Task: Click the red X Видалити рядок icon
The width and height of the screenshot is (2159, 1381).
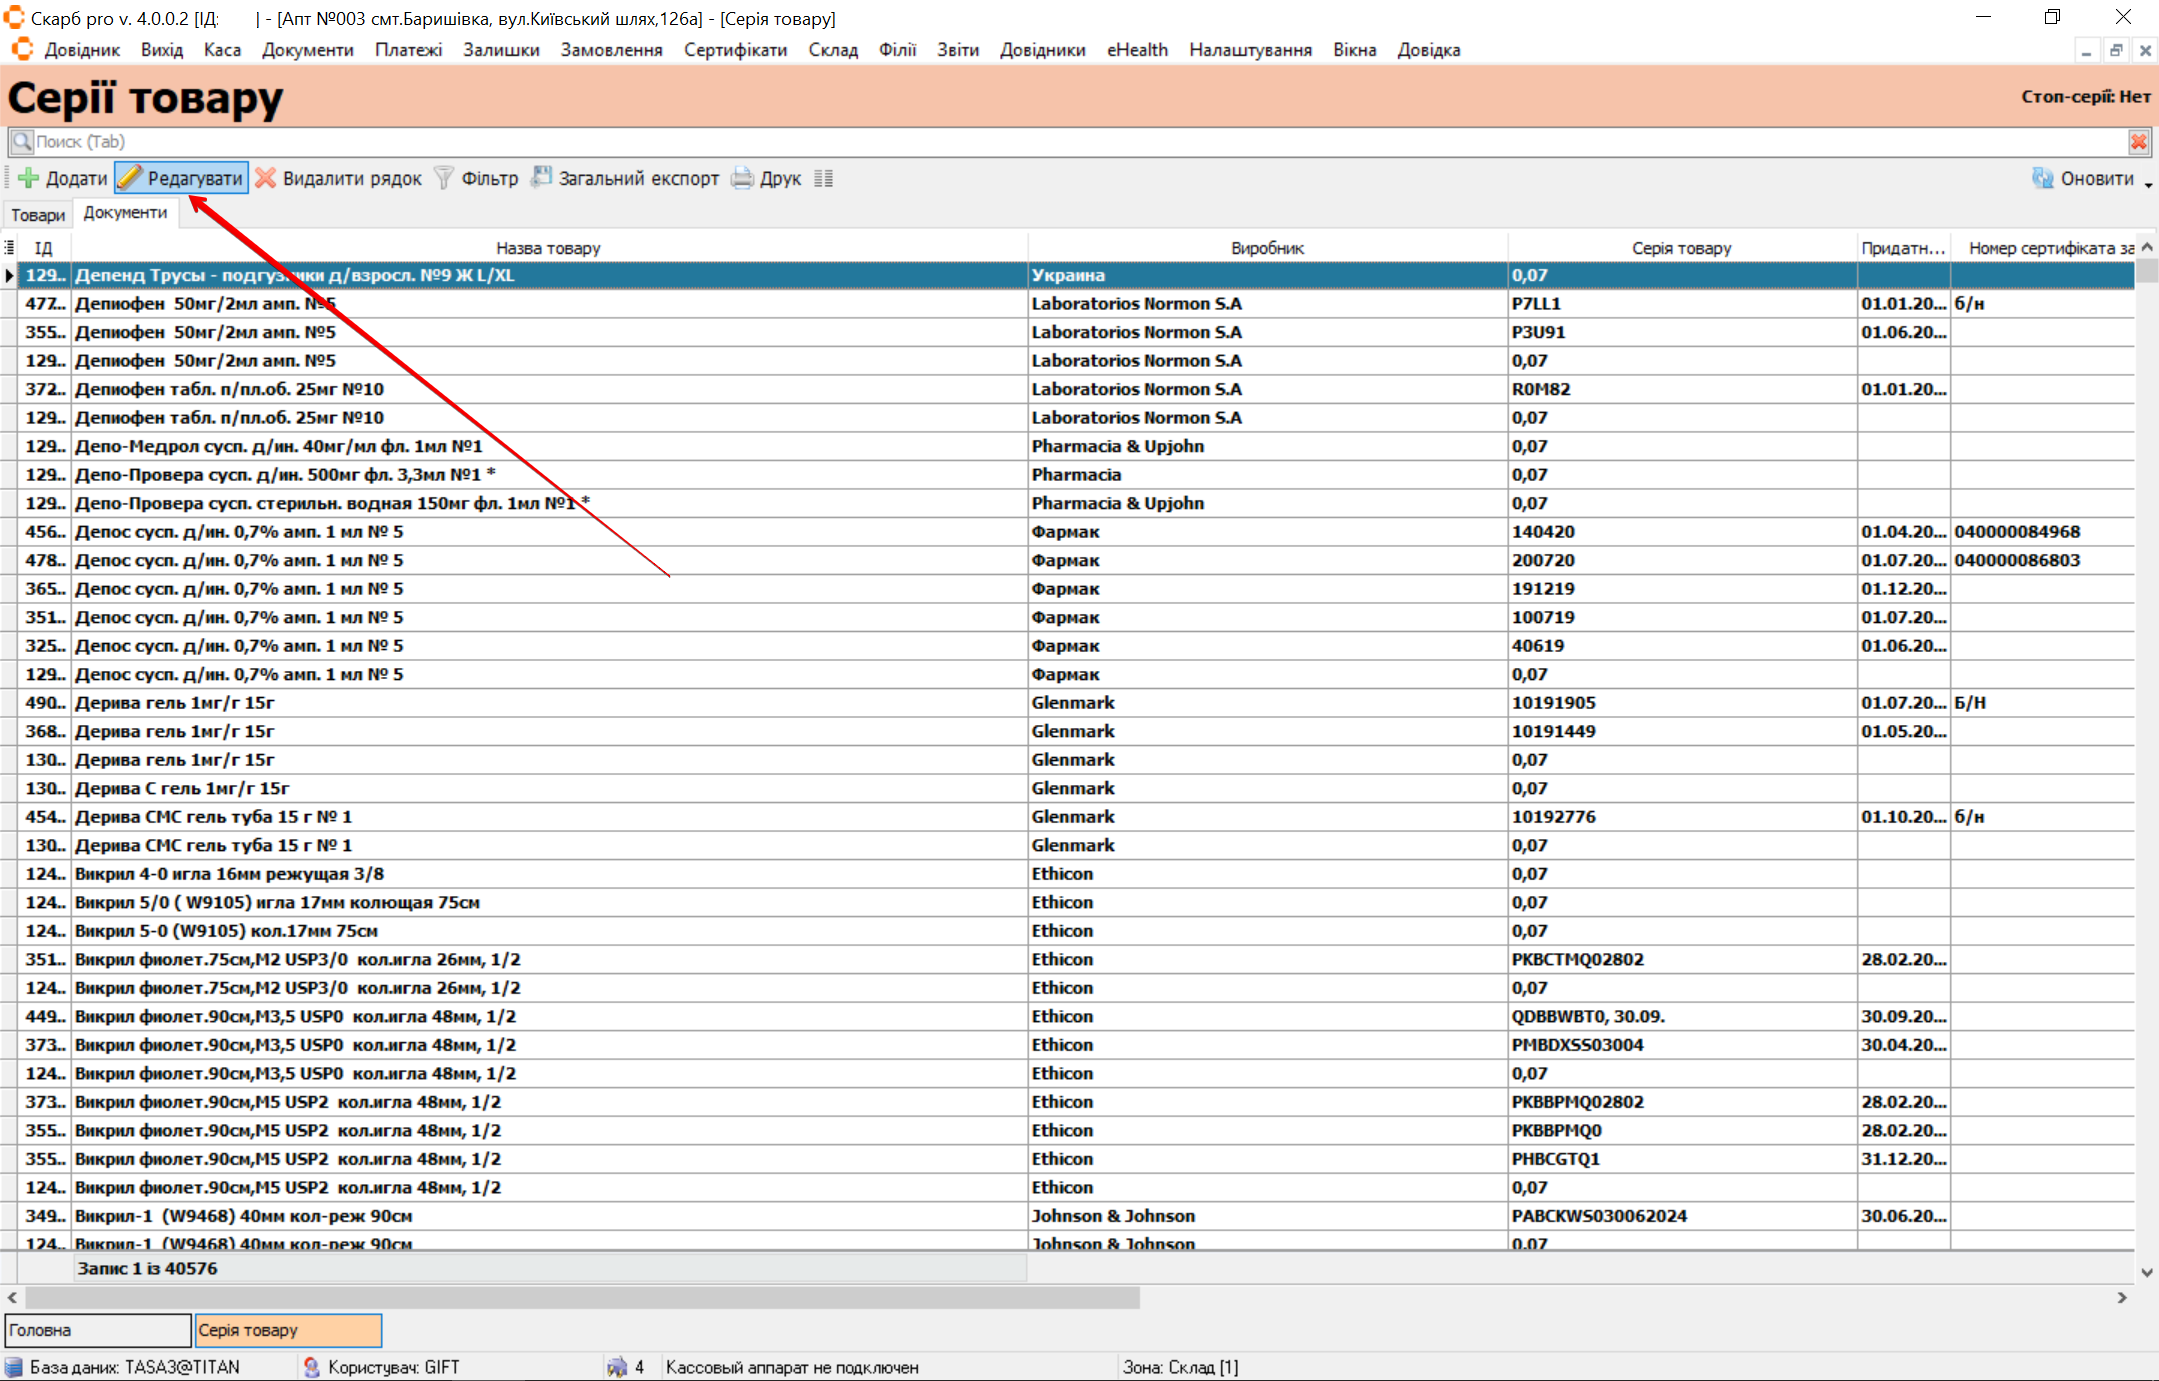Action: click(x=265, y=178)
